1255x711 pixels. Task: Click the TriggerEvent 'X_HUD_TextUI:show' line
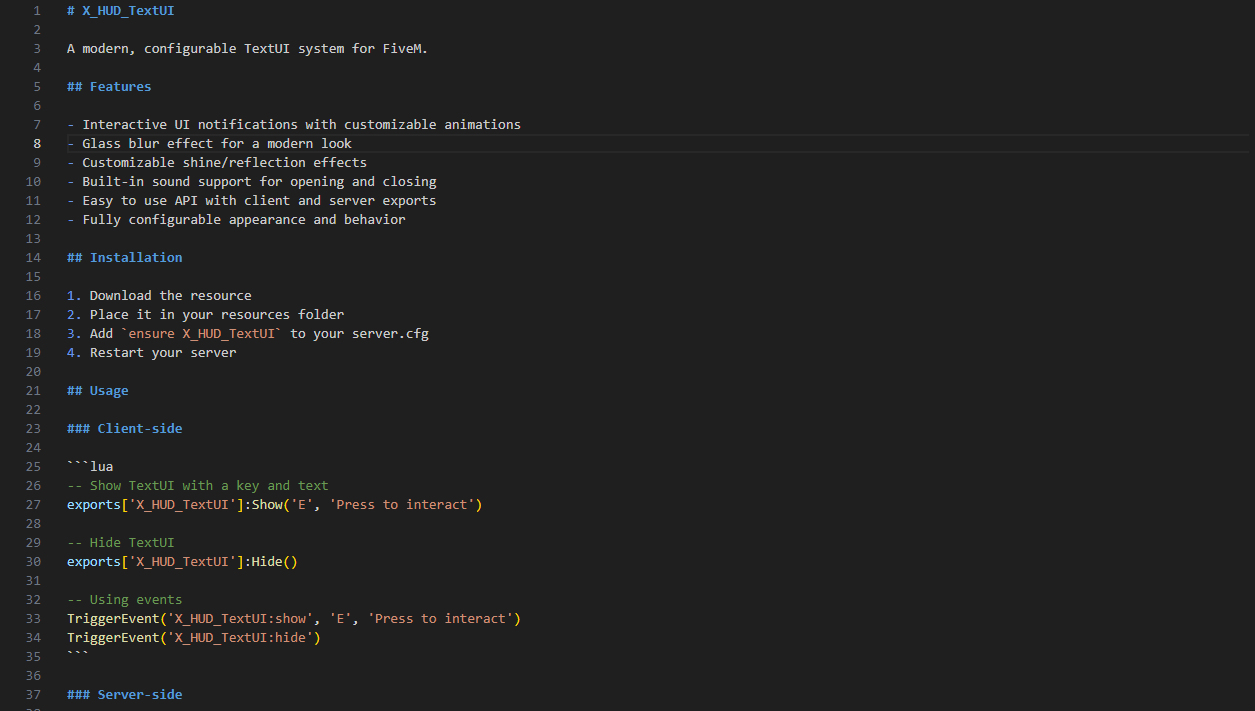(x=294, y=618)
